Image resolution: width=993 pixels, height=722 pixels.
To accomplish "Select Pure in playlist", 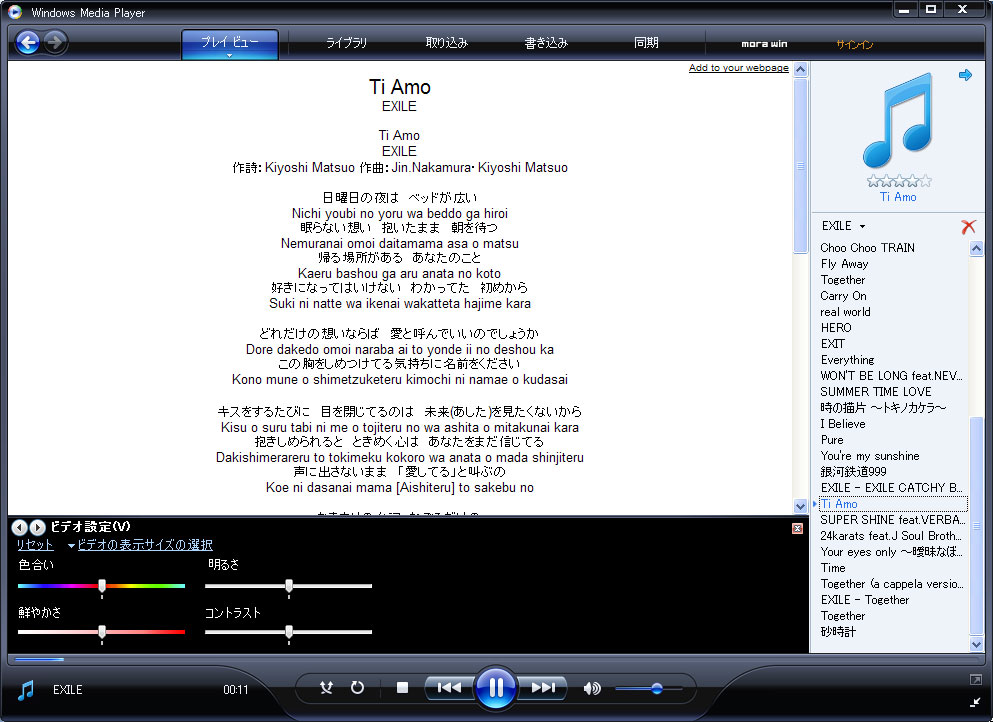I will 832,440.
